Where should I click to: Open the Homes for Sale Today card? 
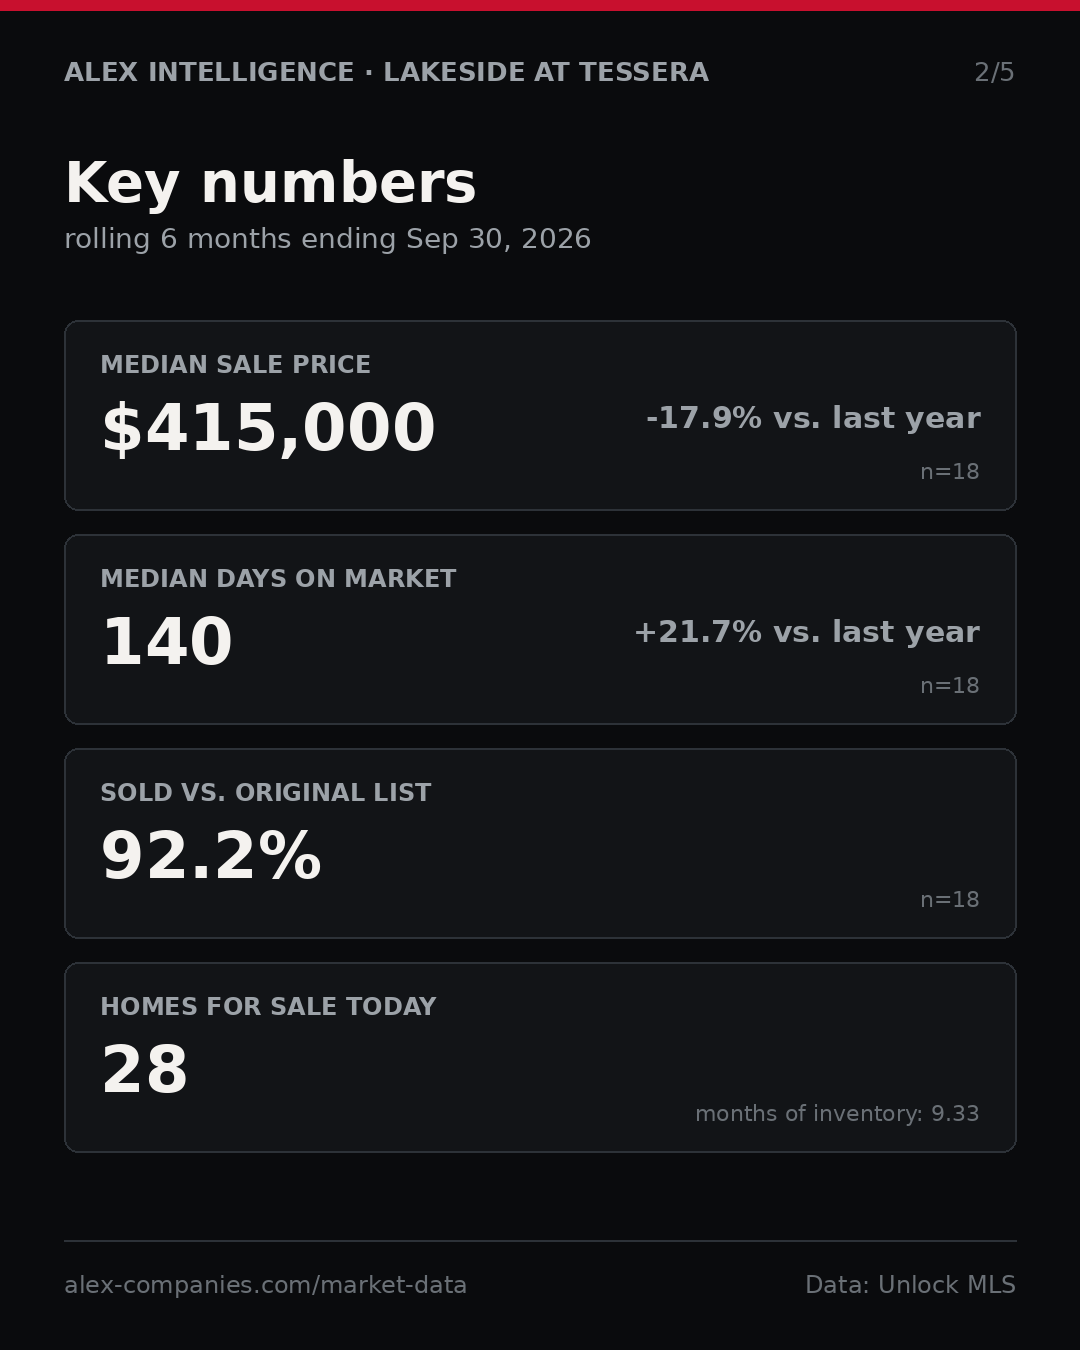tap(540, 1057)
